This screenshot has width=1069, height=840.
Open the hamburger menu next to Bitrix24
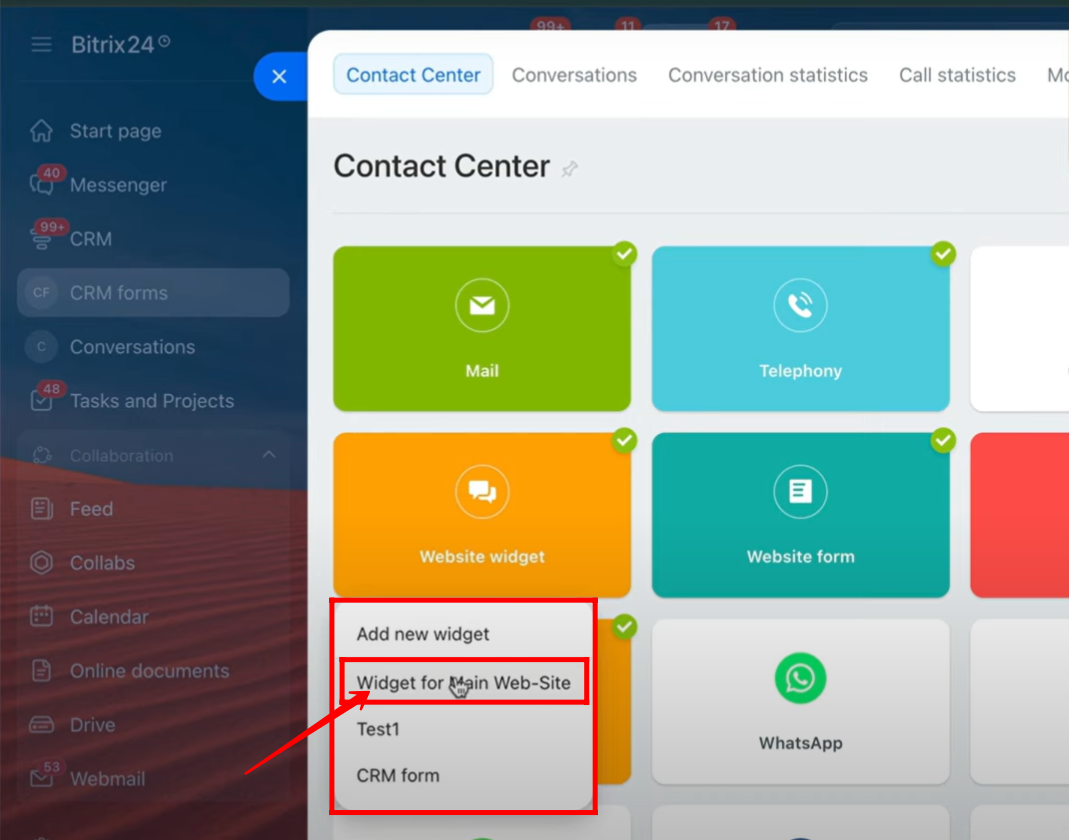pos(41,45)
